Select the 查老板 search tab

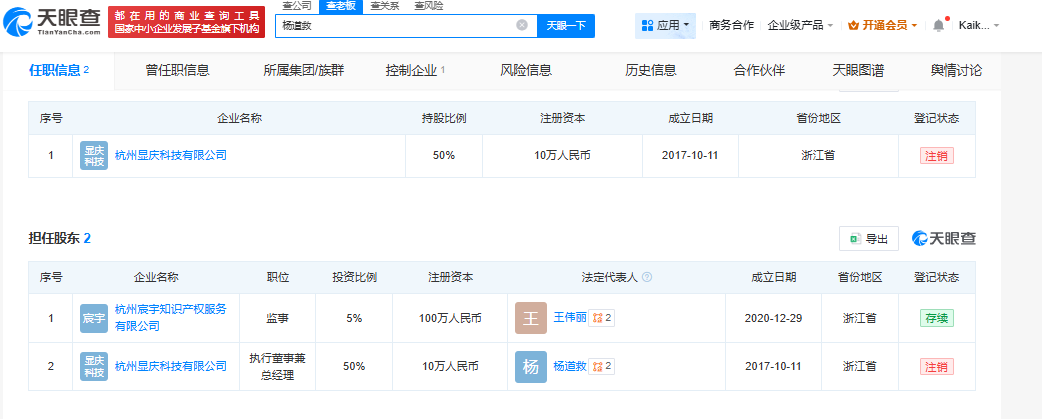click(x=340, y=6)
